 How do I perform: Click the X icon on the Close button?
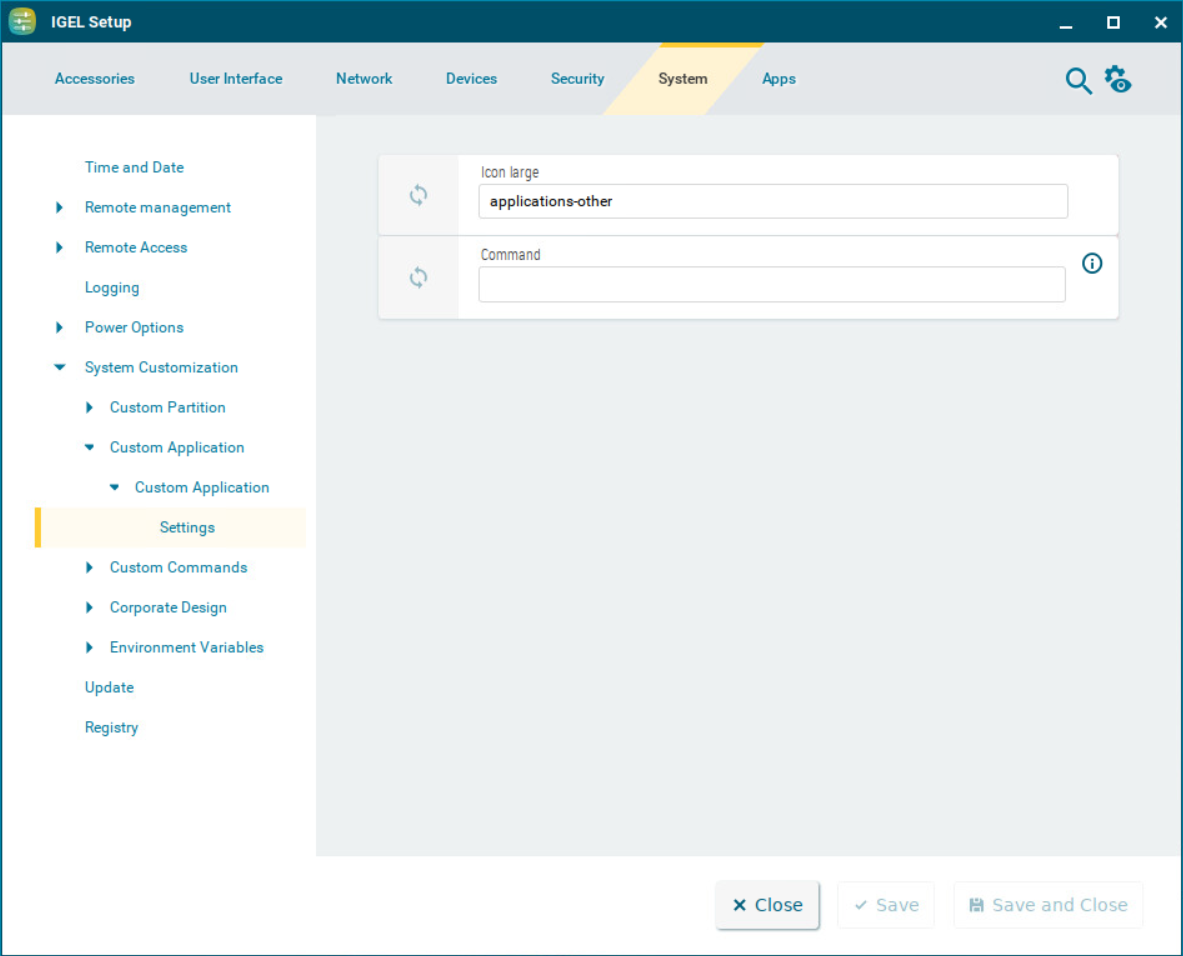[x=740, y=905]
